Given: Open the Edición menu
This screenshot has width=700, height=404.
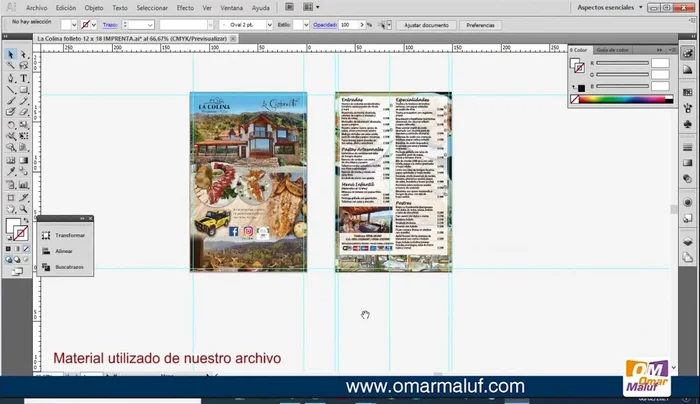Looking at the screenshot, I should 66,8.
